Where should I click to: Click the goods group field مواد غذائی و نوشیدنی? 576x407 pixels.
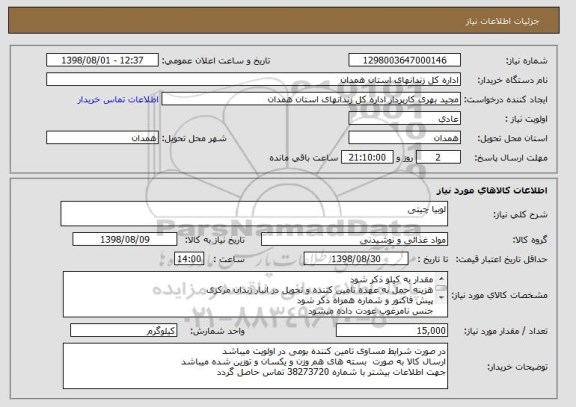click(354, 240)
